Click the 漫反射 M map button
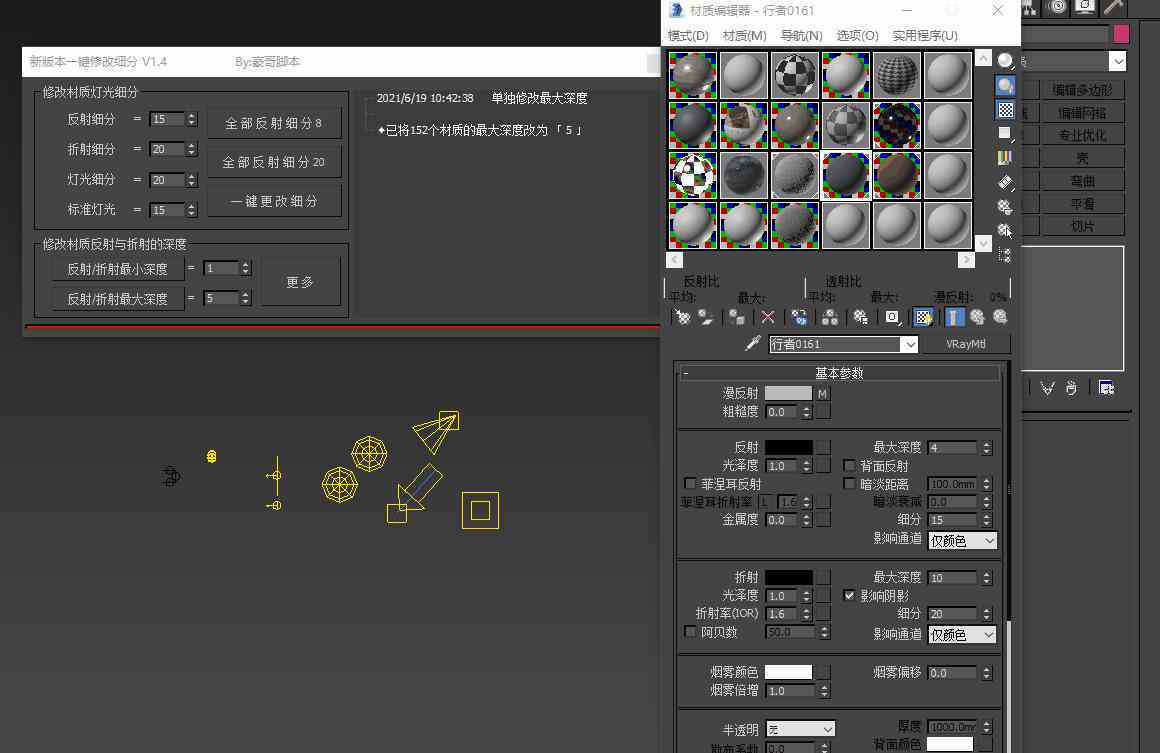1160x753 pixels. pos(823,394)
